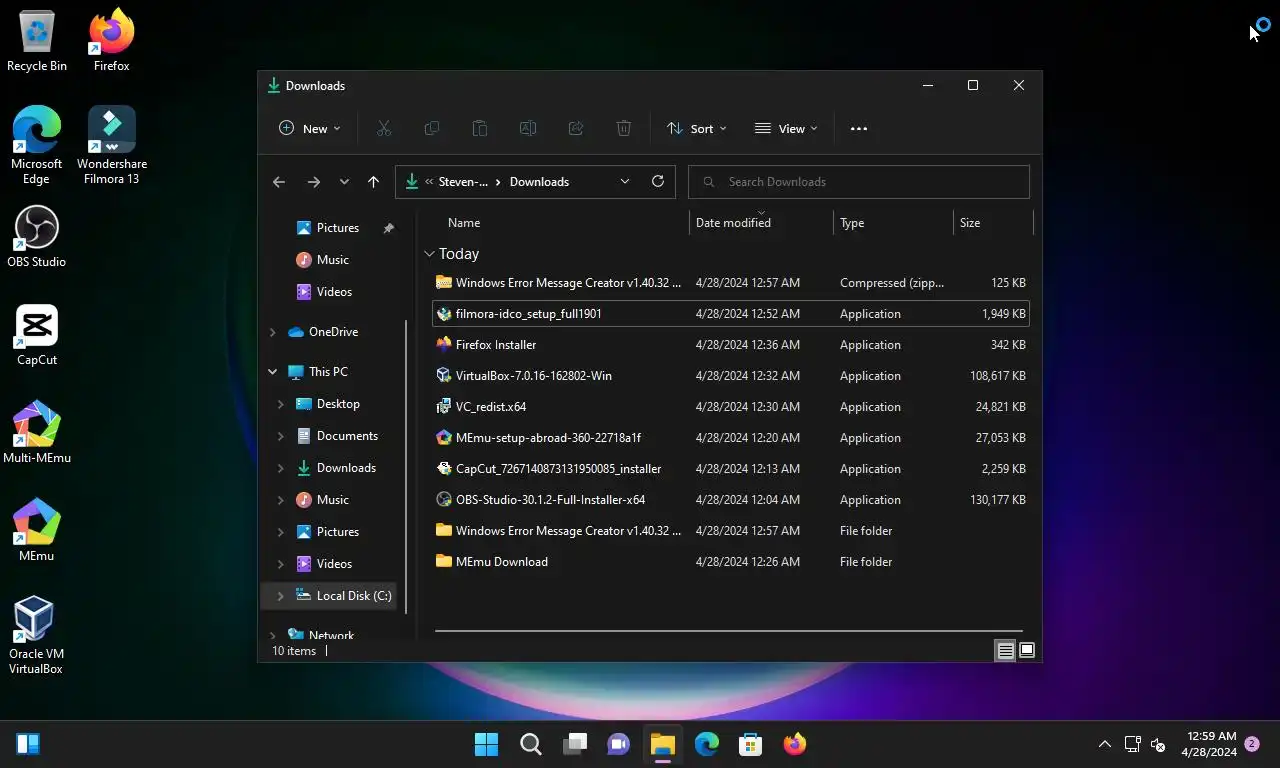Viewport: 1280px width, 768px height.
Task: Select the VC_redist.x64 file
Action: click(731, 407)
